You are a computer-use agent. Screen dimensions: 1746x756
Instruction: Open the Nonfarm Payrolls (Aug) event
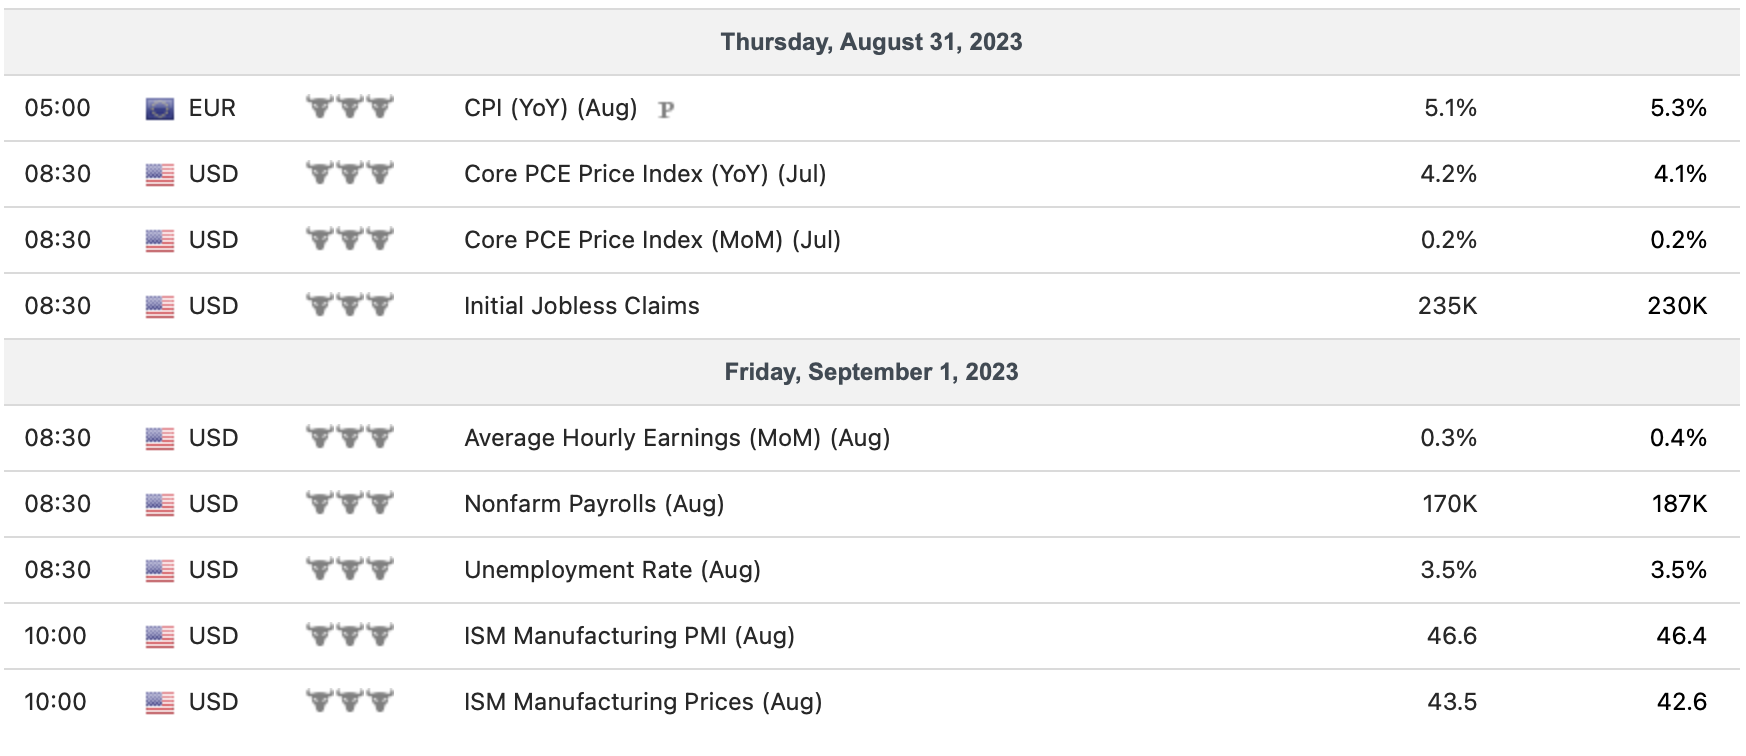(594, 504)
